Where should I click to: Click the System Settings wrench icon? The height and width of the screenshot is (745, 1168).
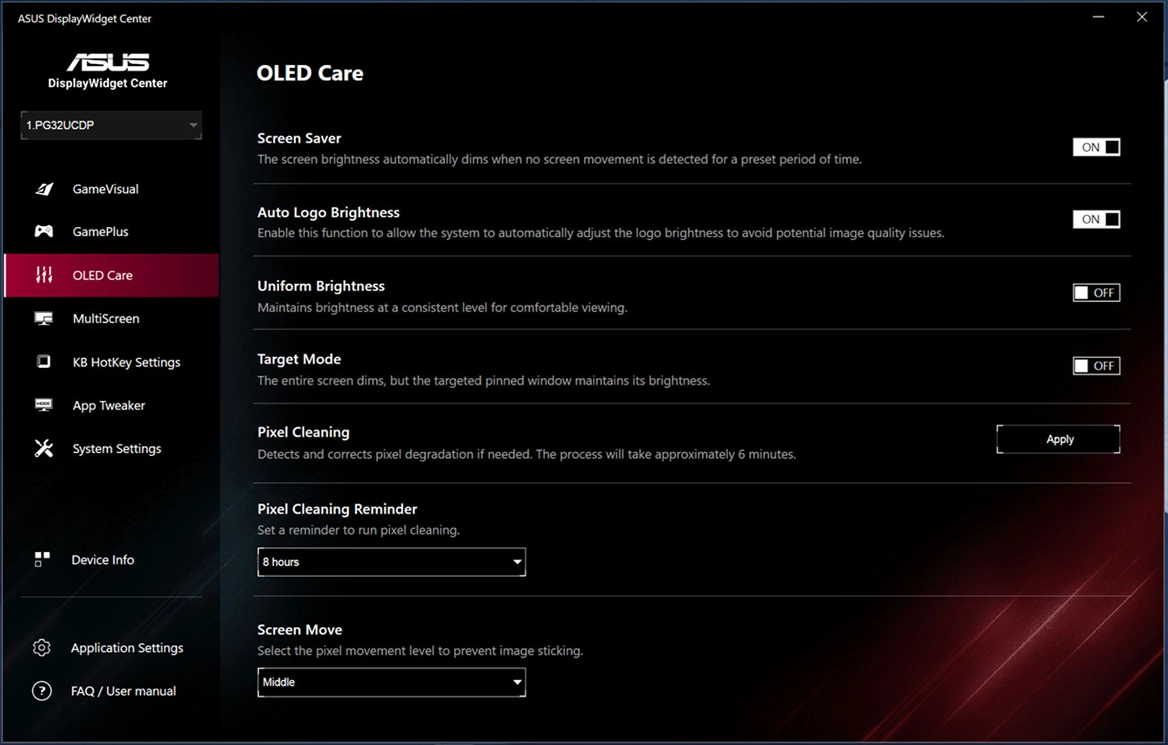(x=44, y=449)
